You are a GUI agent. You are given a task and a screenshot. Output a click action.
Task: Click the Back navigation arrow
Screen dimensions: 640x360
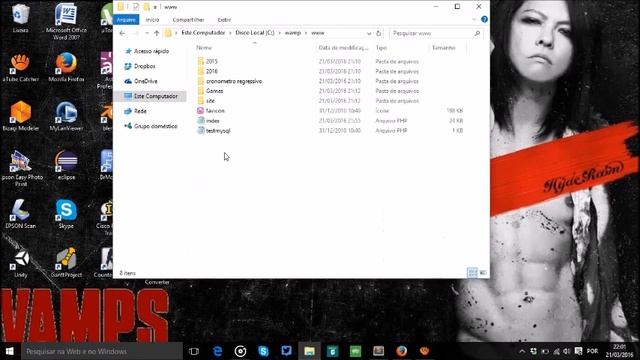click(x=122, y=33)
